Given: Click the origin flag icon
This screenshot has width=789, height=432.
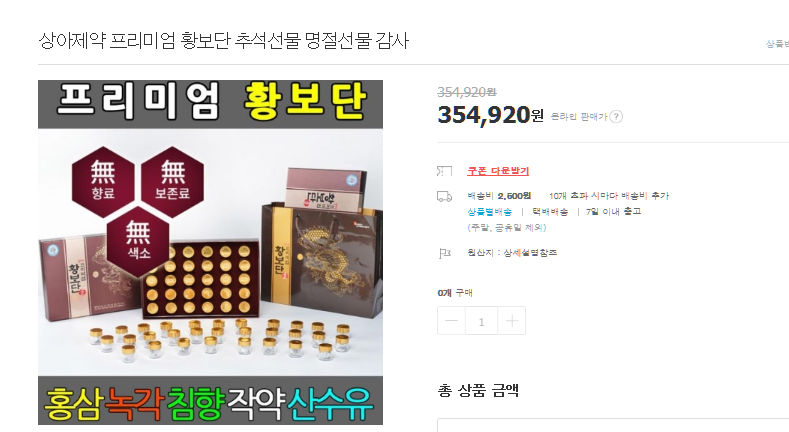Looking at the screenshot, I should coord(444,253).
